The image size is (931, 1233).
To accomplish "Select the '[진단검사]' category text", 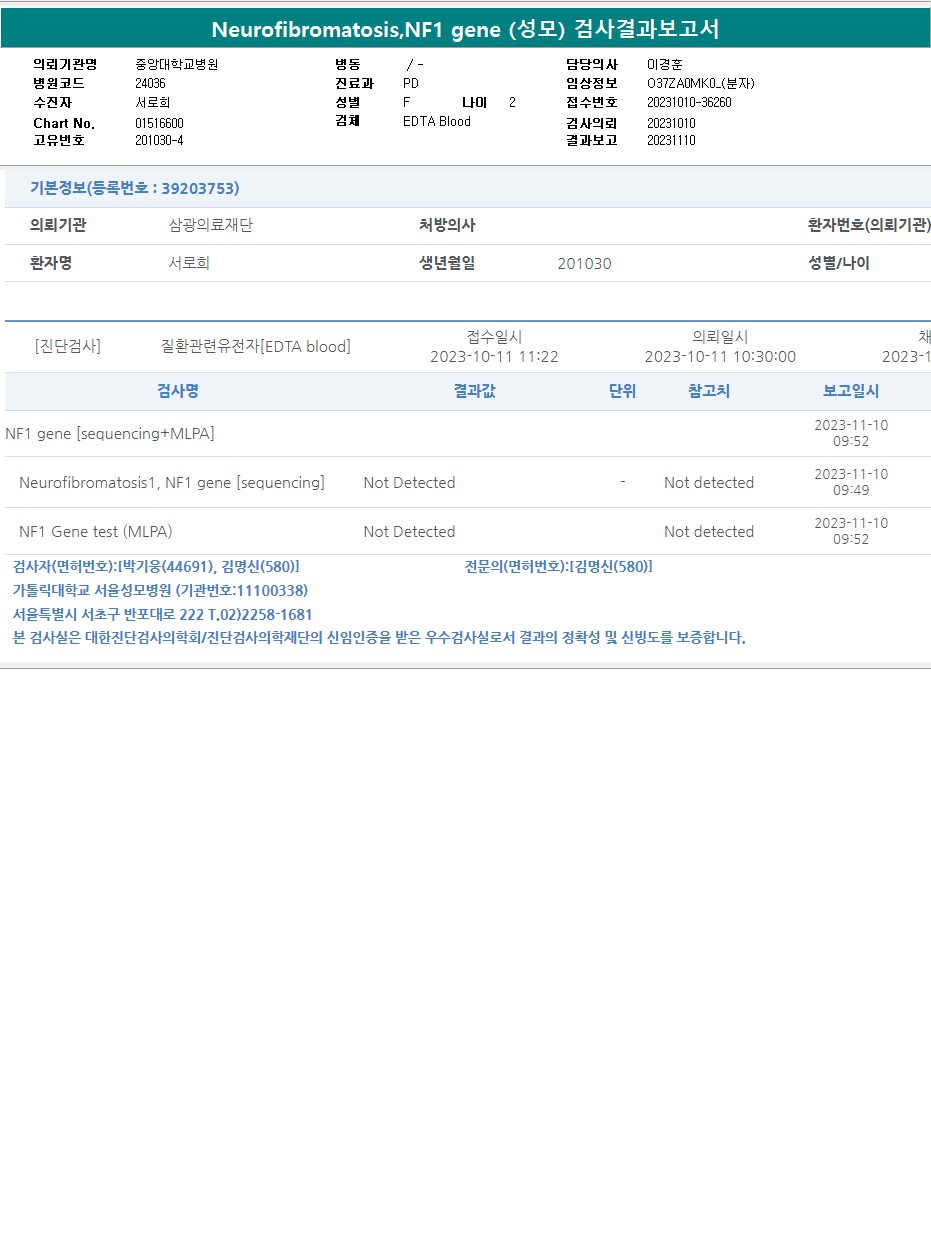I will pos(67,346).
